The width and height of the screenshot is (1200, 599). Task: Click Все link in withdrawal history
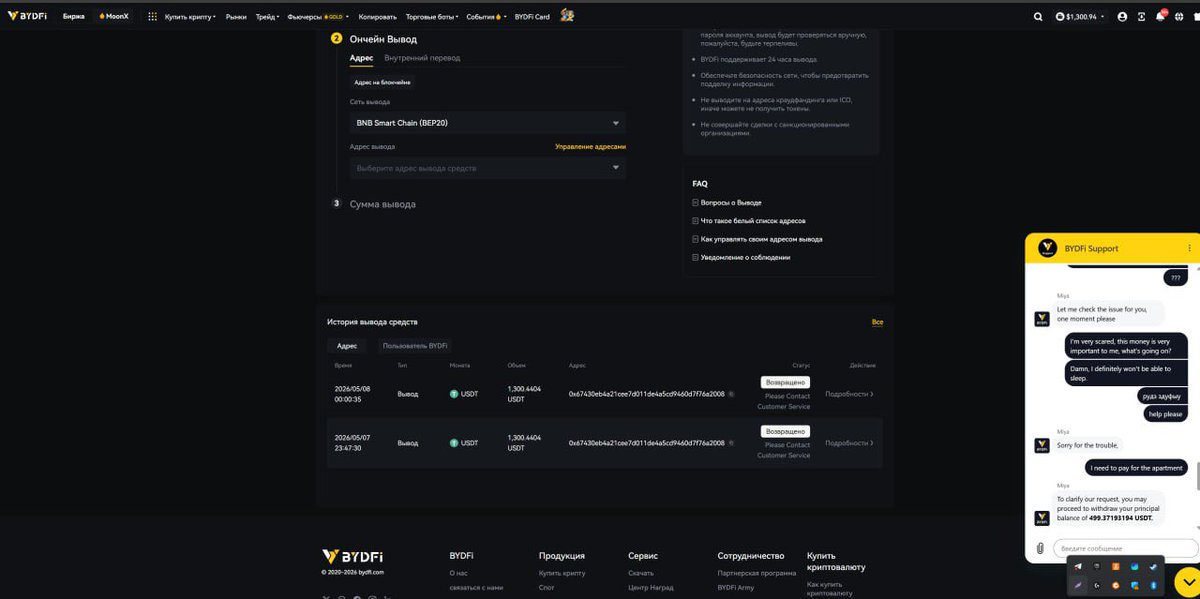[877, 322]
